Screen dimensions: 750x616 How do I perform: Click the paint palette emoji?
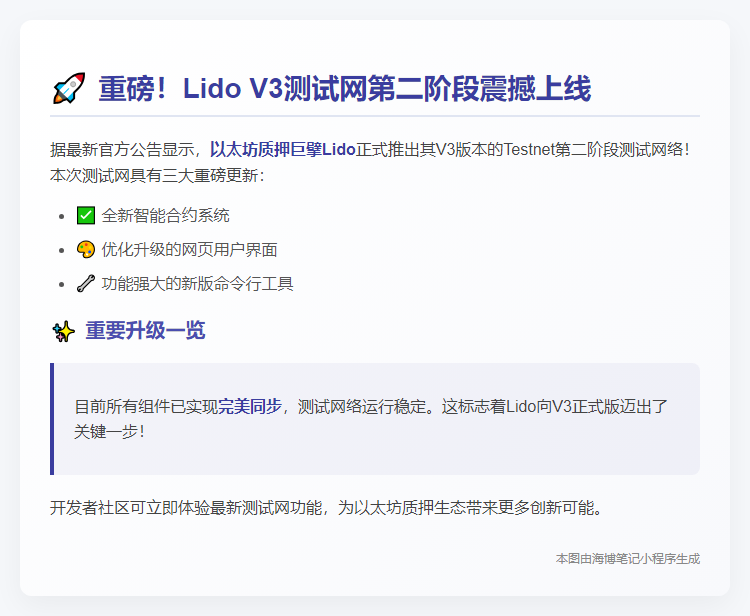[x=86, y=250]
